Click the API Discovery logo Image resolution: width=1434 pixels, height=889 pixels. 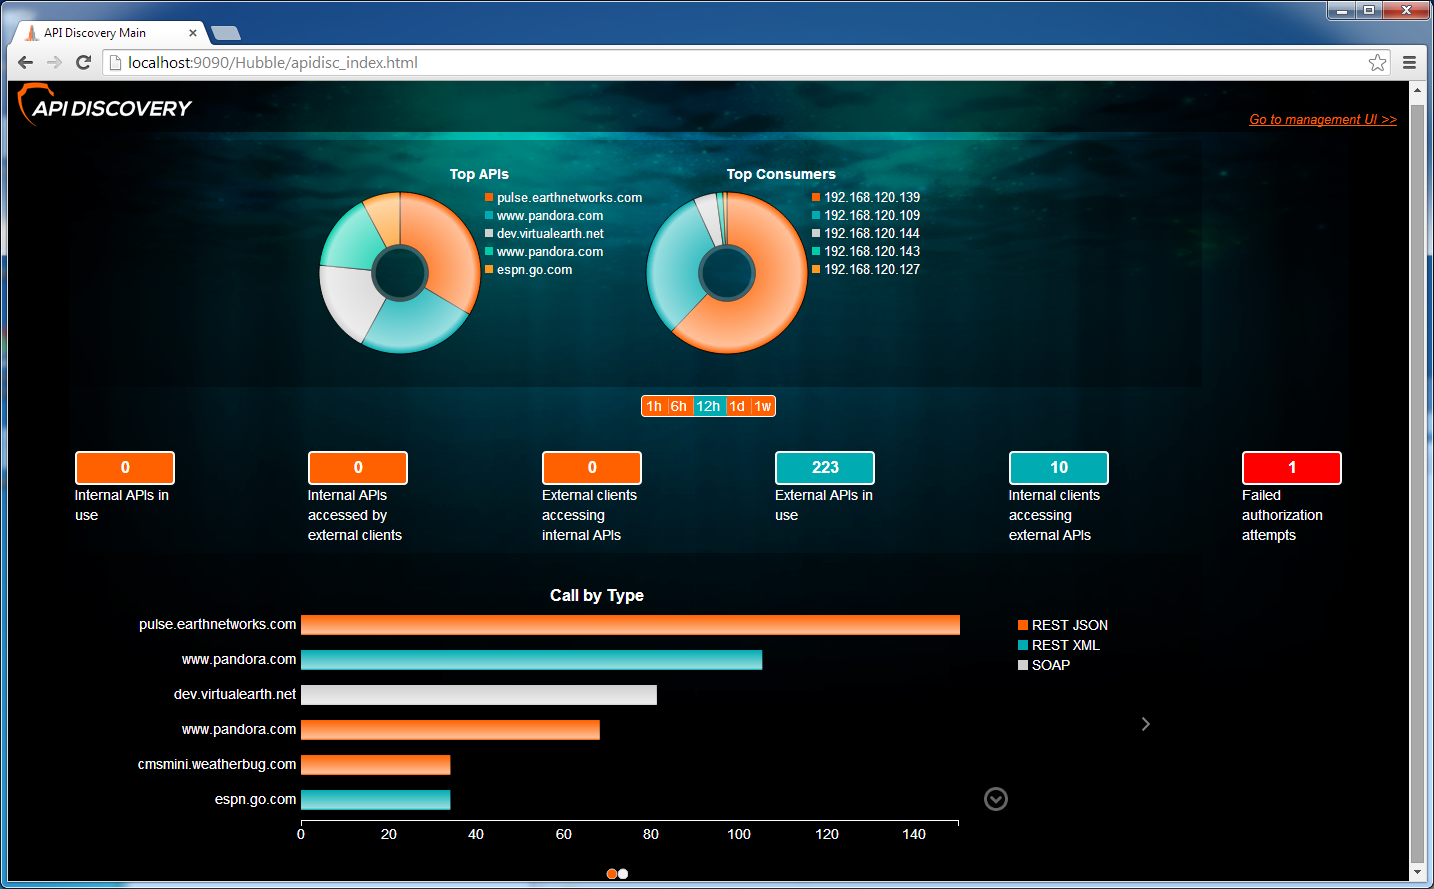[105, 105]
